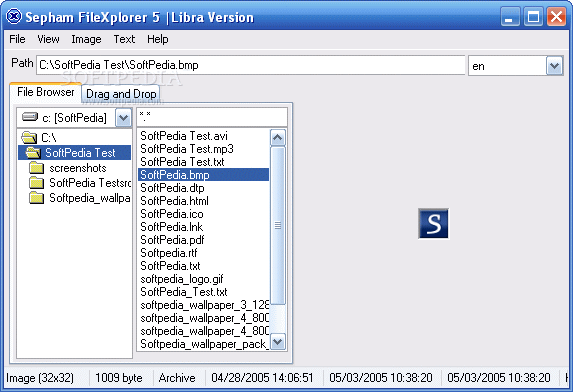
Task: Open the Image menu
Action: 86,39
